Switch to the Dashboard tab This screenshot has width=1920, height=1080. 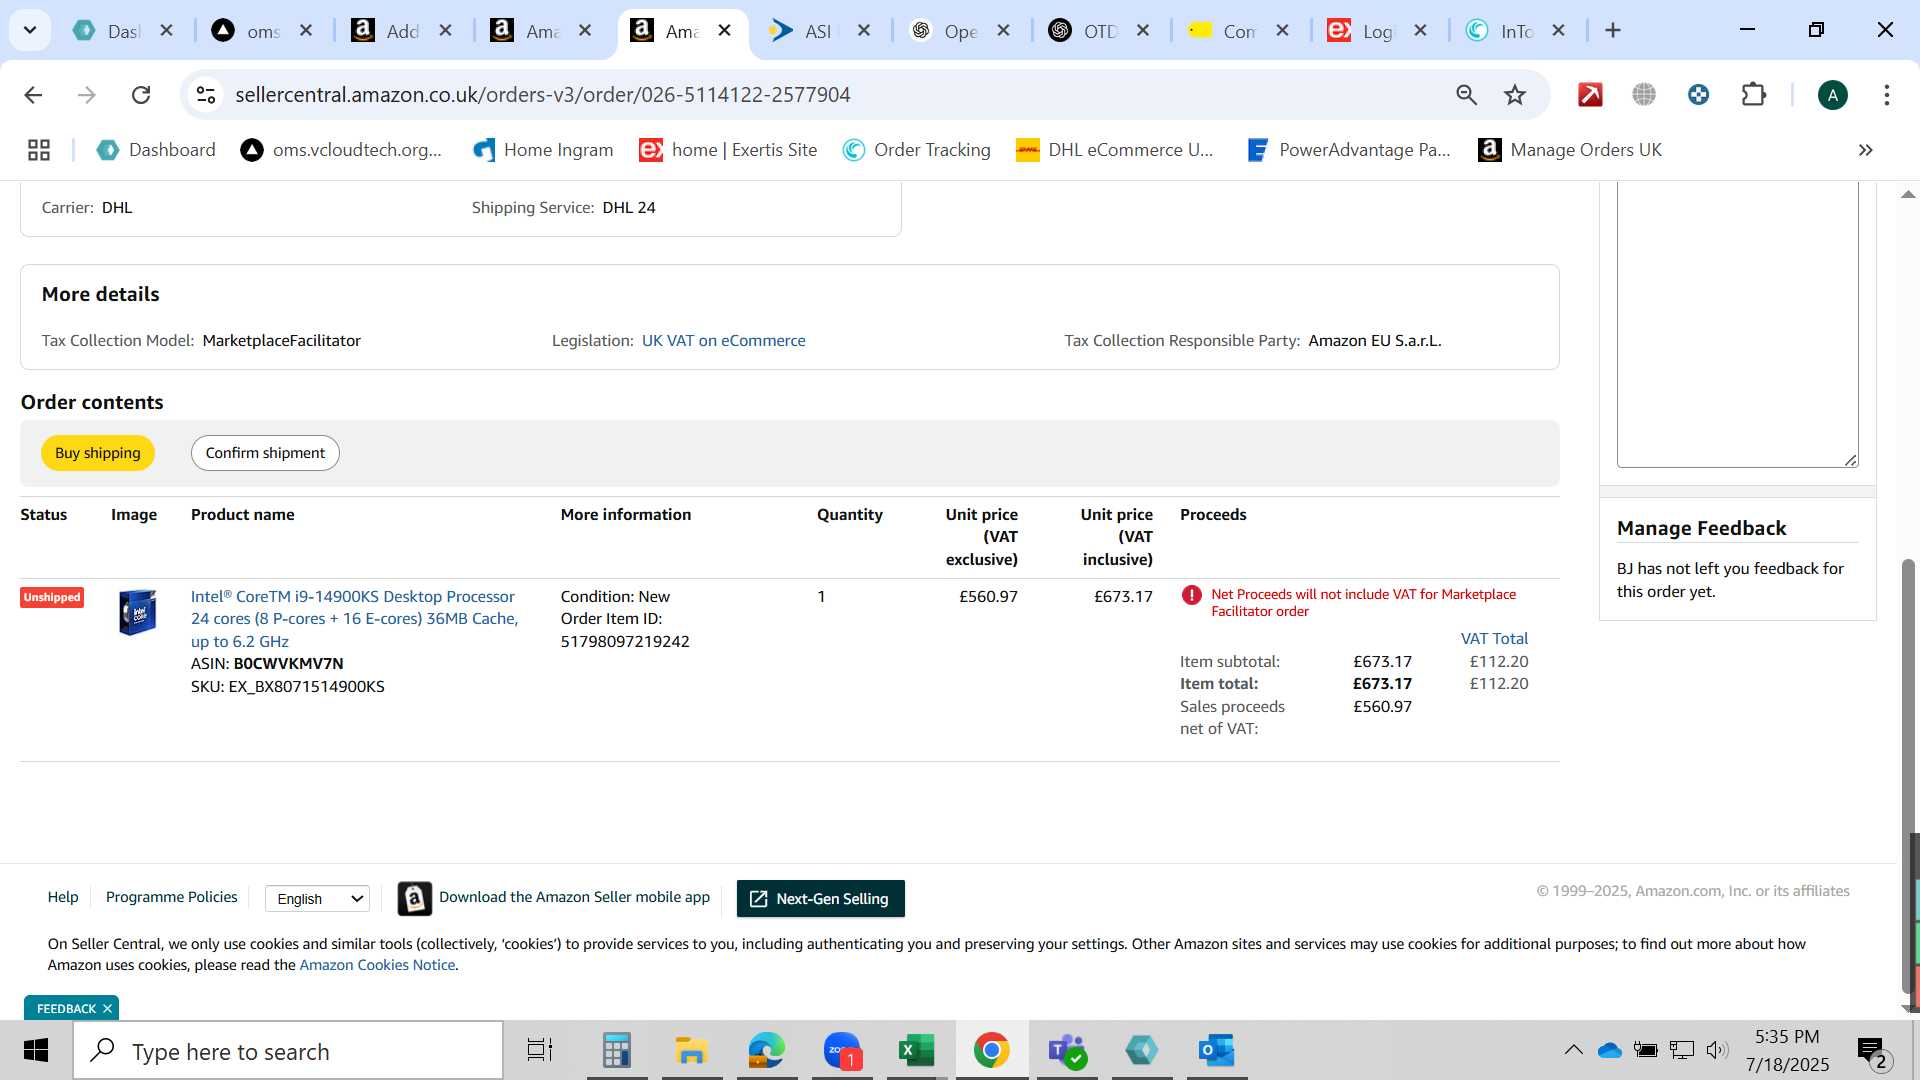point(125,31)
